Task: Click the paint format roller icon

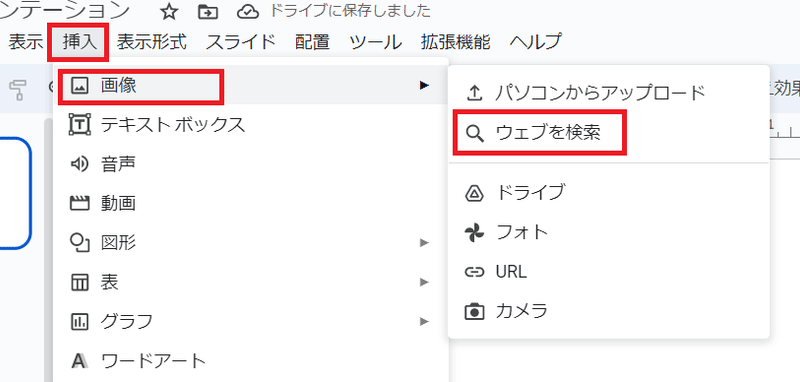Action: tap(18, 89)
